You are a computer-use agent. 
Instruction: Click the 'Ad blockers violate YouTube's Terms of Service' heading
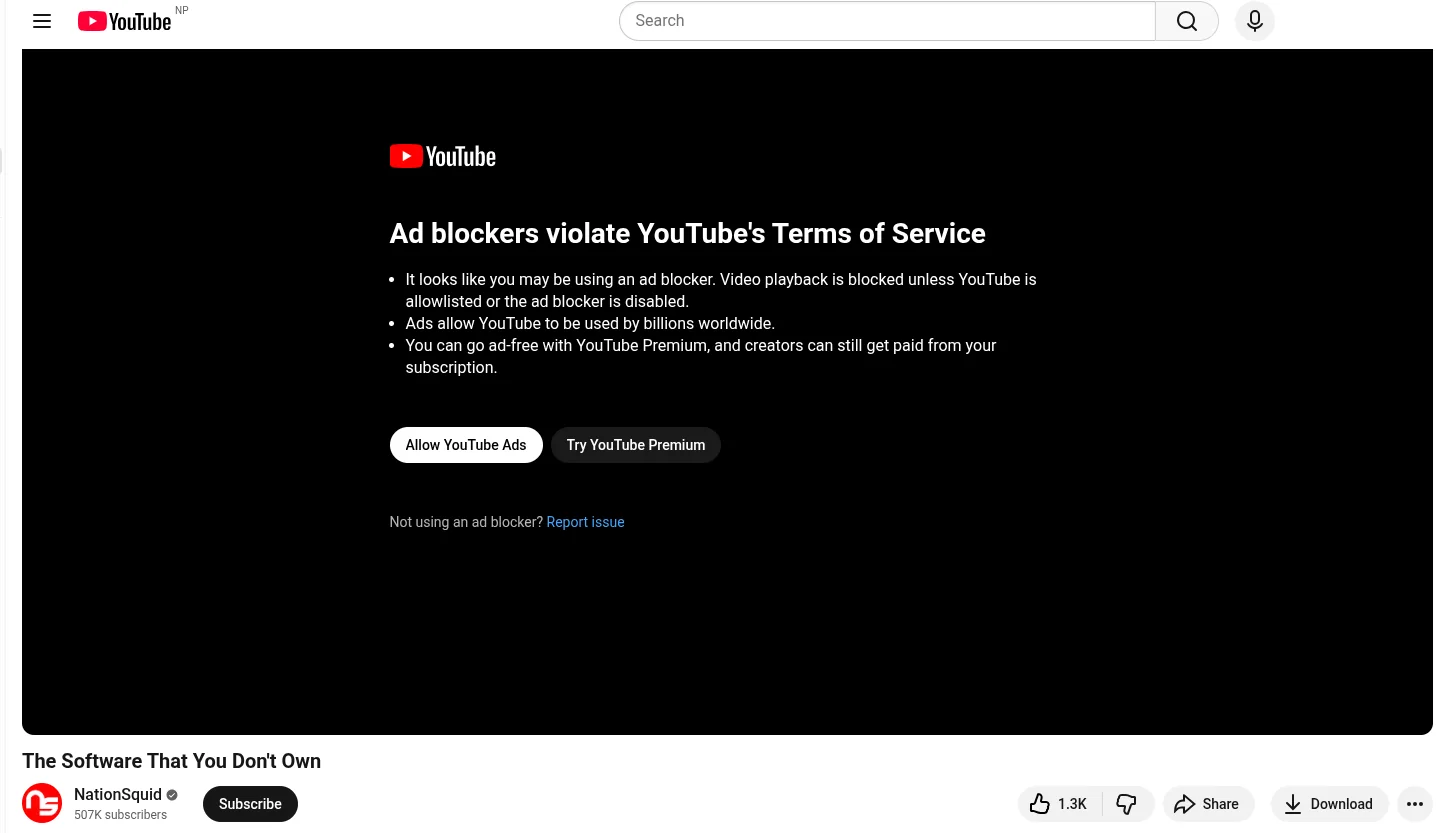coord(688,234)
